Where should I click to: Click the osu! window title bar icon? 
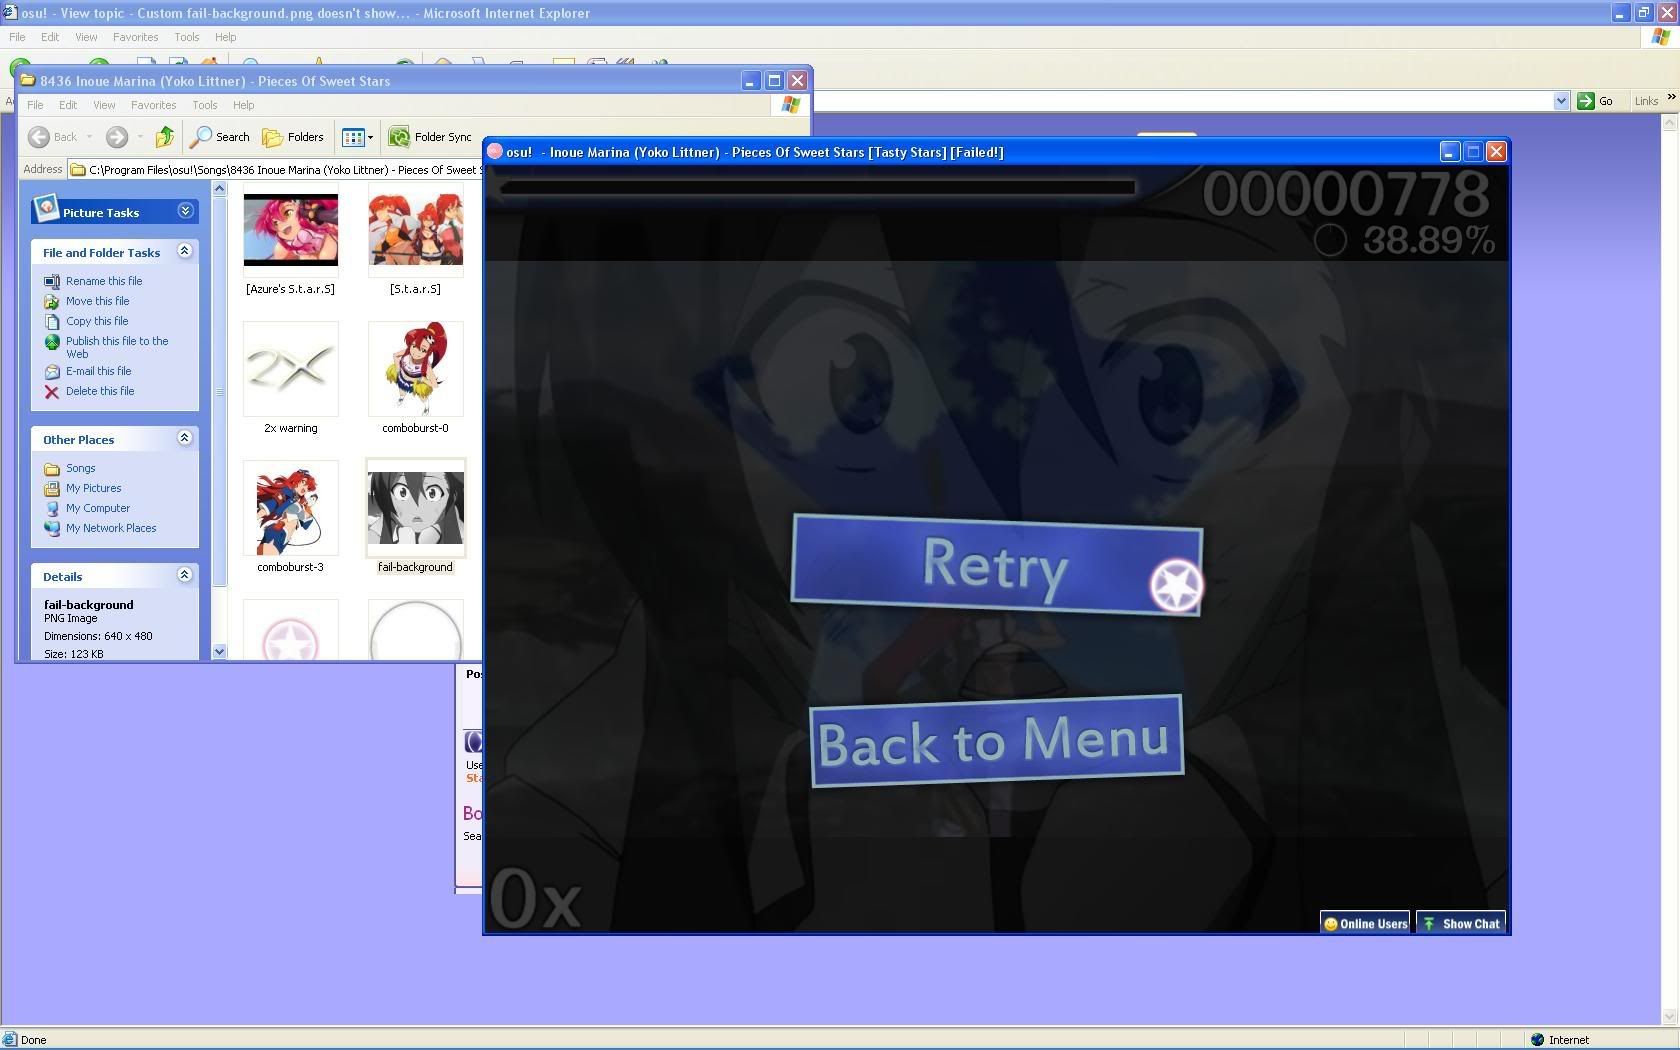coord(494,152)
